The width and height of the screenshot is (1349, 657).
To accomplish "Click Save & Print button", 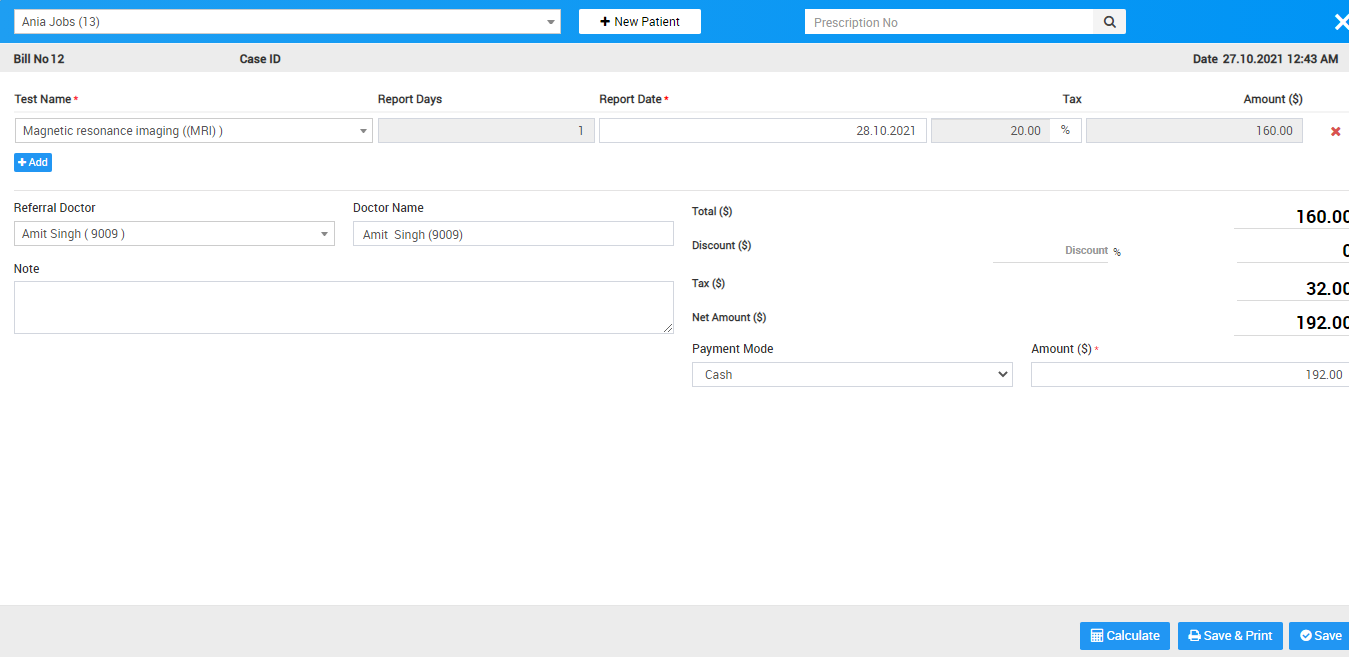I will pos(1230,636).
